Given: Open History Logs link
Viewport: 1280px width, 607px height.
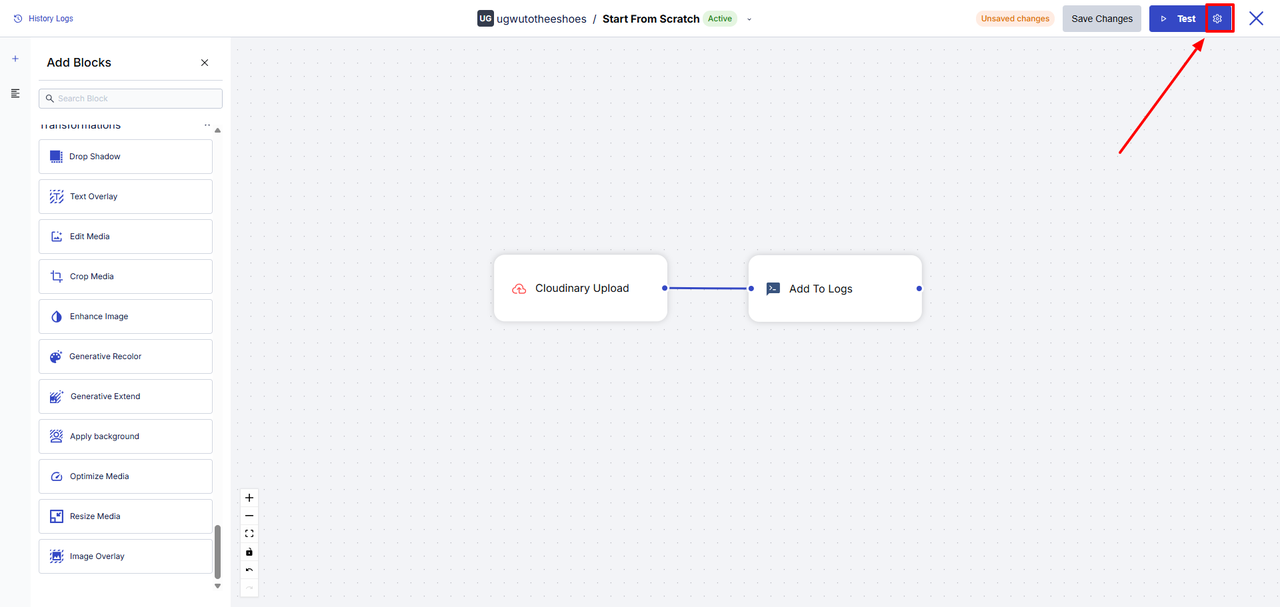Looking at the screenshot, I should pos(43,19).
